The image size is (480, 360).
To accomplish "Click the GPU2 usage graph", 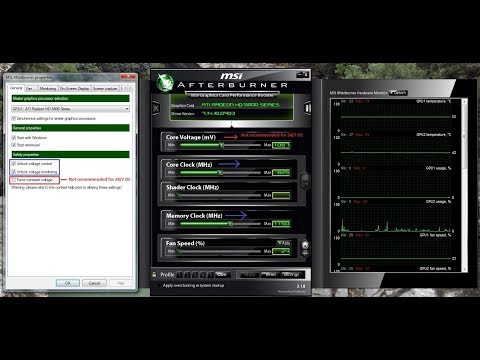I will pos(396,217).
